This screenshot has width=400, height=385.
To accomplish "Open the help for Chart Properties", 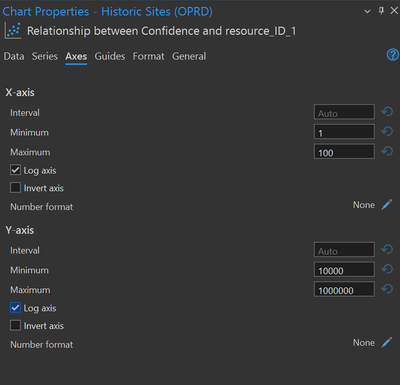I will click(393, 55).
